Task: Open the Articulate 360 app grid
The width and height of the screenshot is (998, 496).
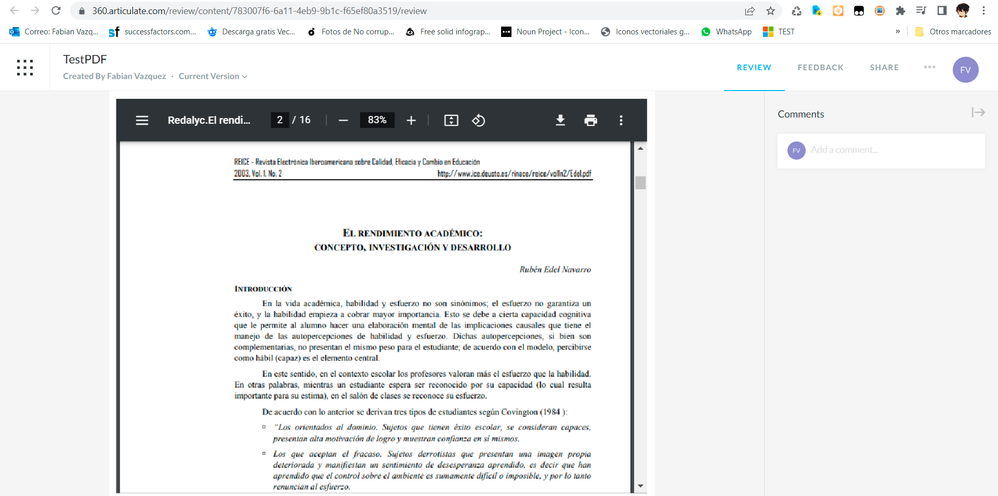Action: click(25, 67)
